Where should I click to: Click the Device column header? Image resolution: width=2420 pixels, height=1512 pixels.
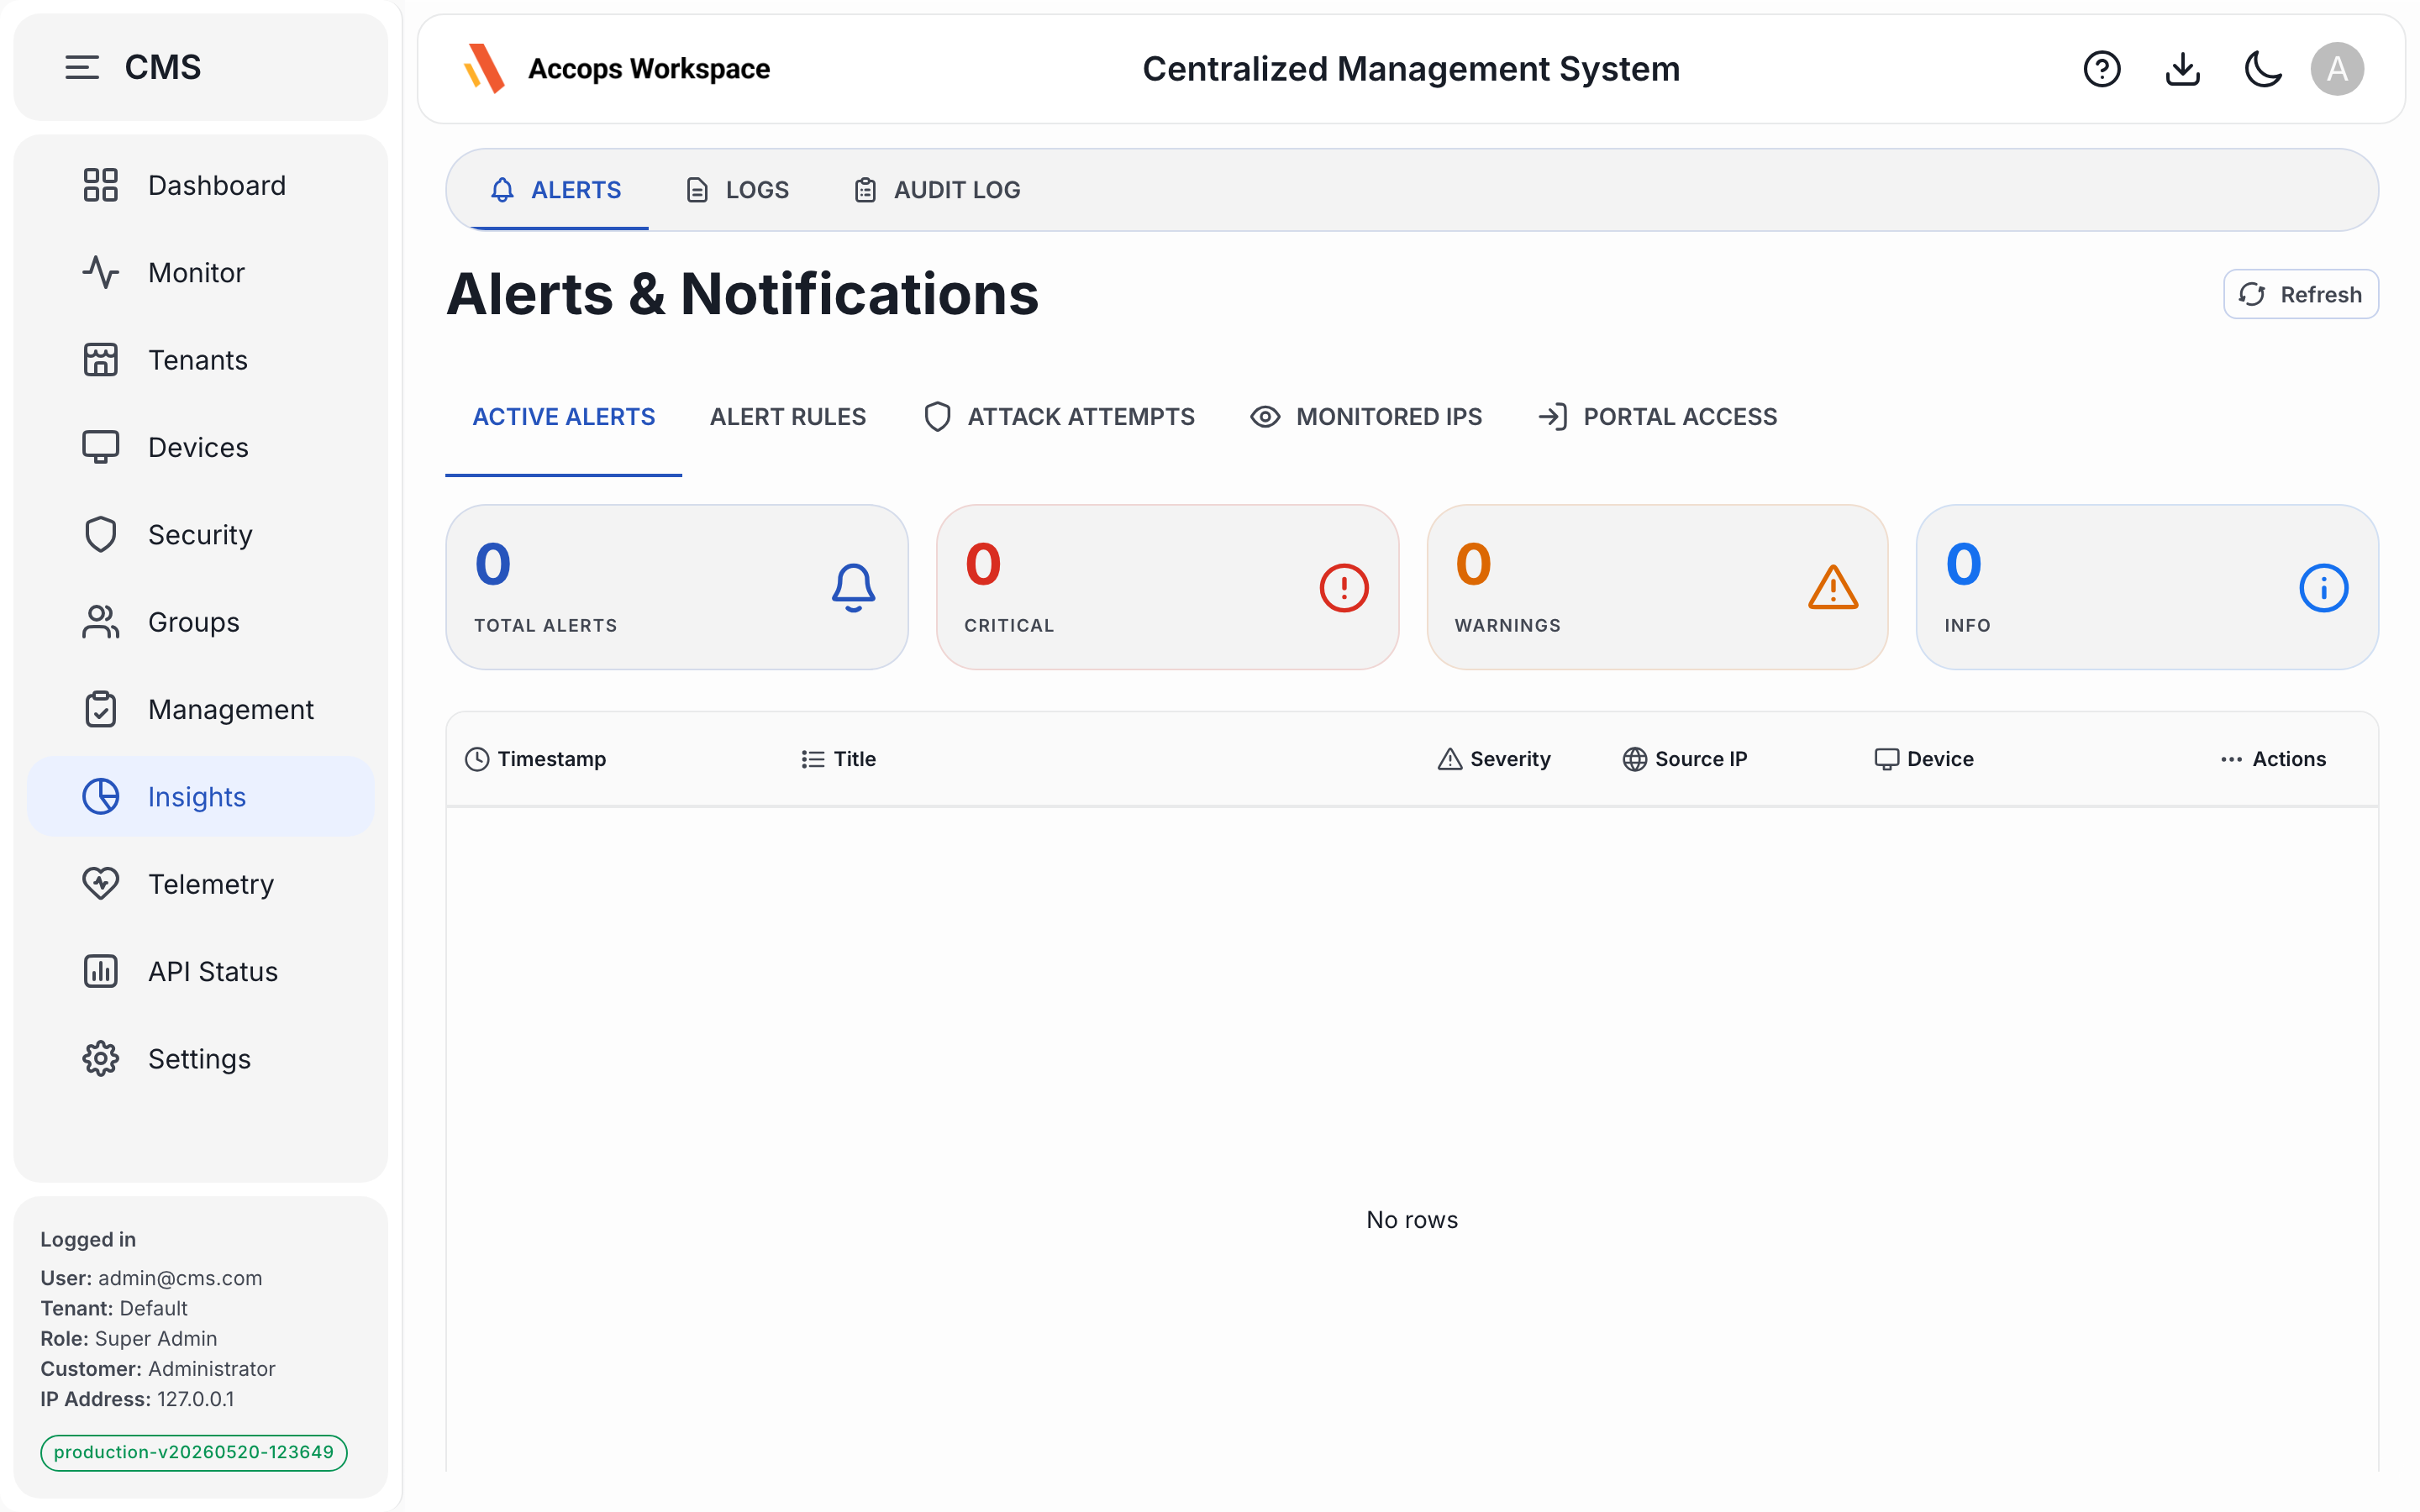pyautogui.click(x=1924, y=759)
